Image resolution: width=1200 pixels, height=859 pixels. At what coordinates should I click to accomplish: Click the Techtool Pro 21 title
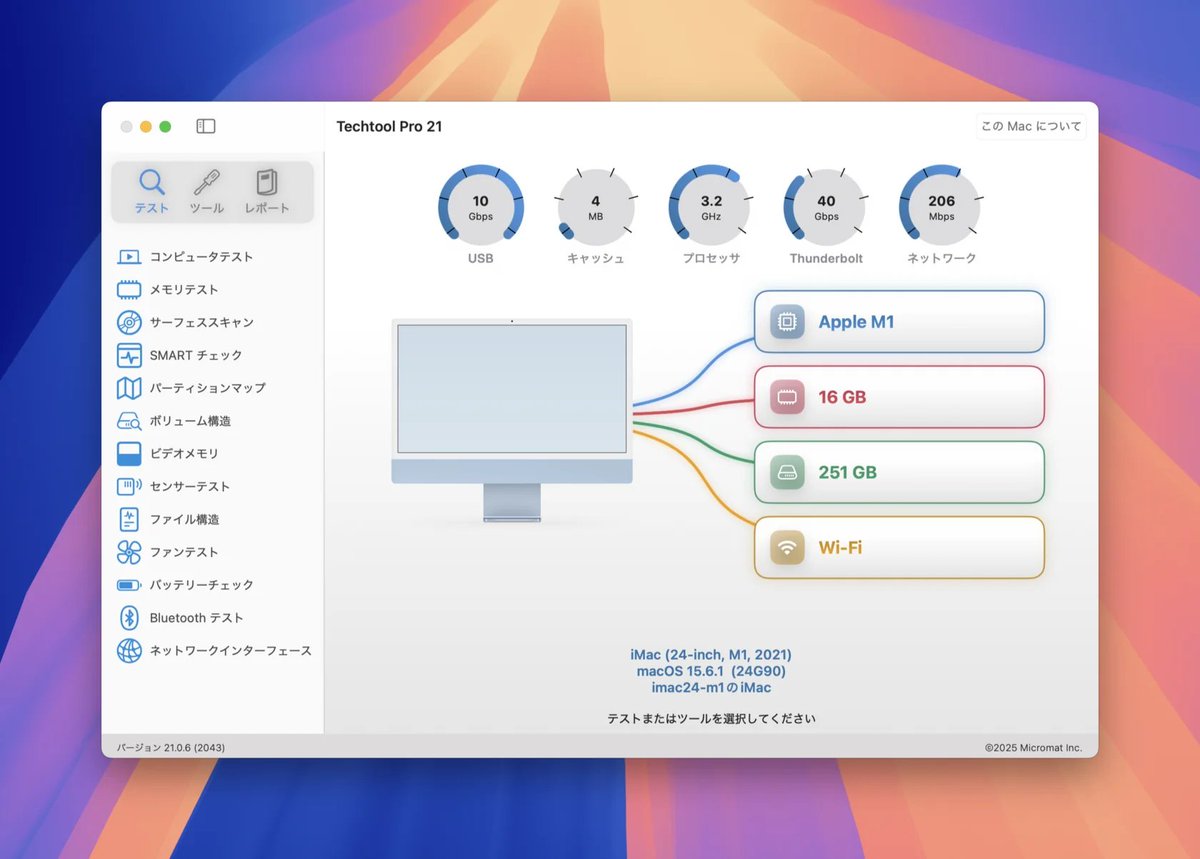(389, 127)
